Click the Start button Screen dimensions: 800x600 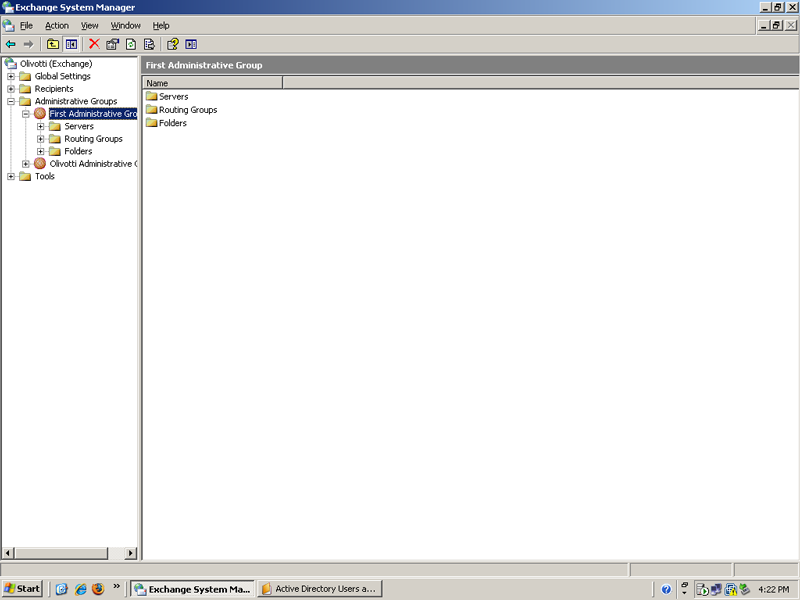click(x=22, y=589)
